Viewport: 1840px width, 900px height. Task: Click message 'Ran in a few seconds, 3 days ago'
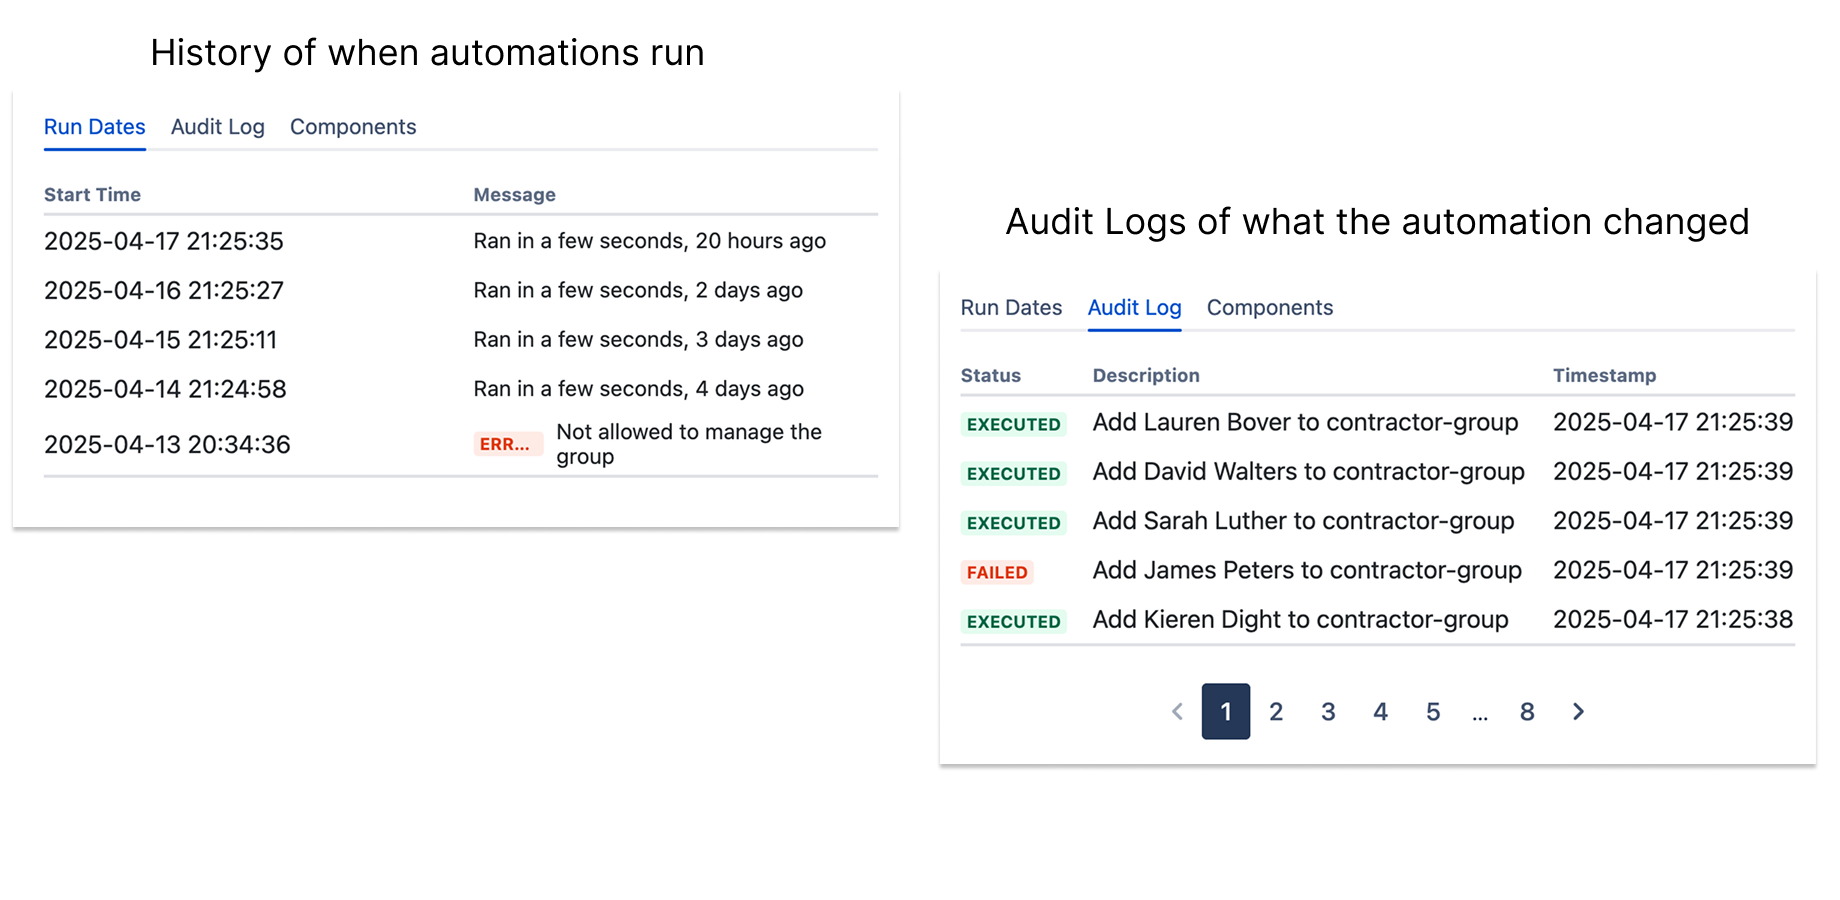point(638,340)
